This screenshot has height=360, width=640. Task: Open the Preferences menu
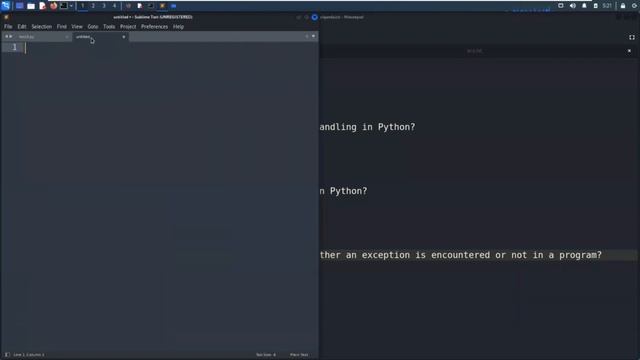pos(154,27)
